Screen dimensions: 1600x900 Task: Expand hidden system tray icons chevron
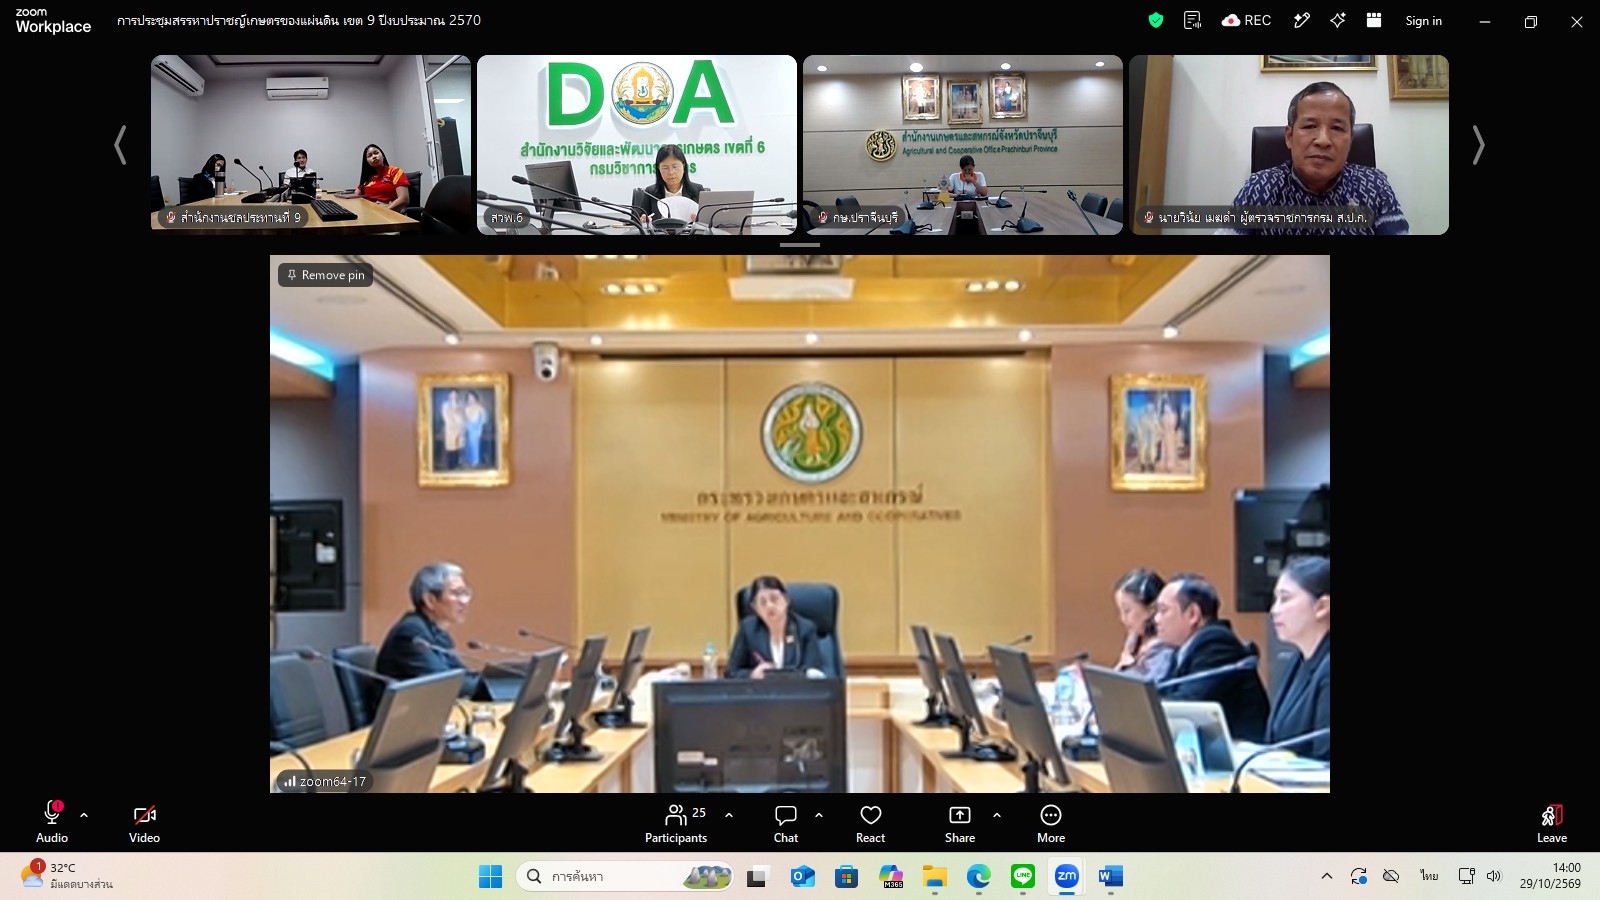click(x=1327, y=876)
